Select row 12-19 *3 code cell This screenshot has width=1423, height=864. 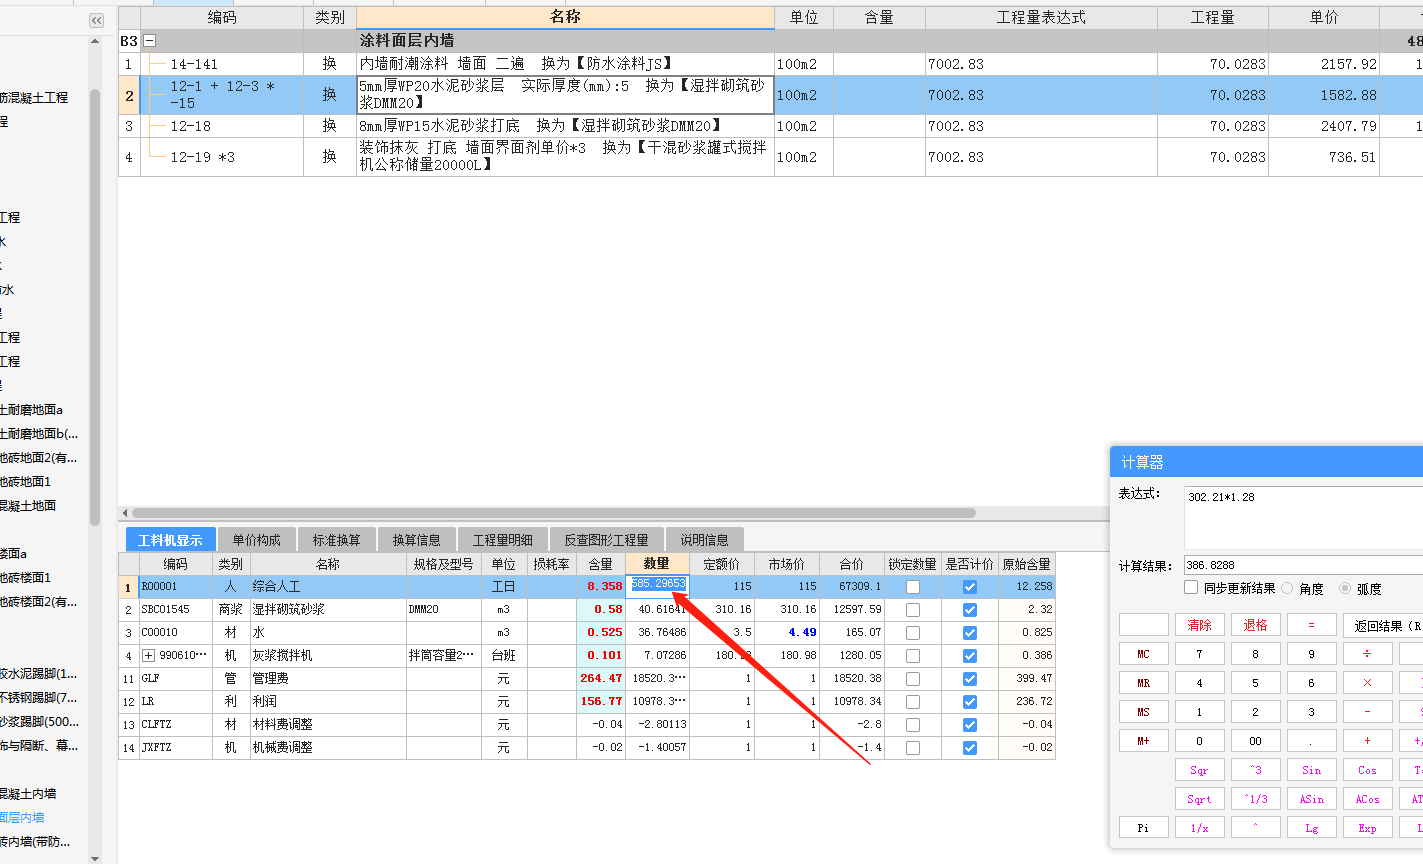click(x=222, y=157)
